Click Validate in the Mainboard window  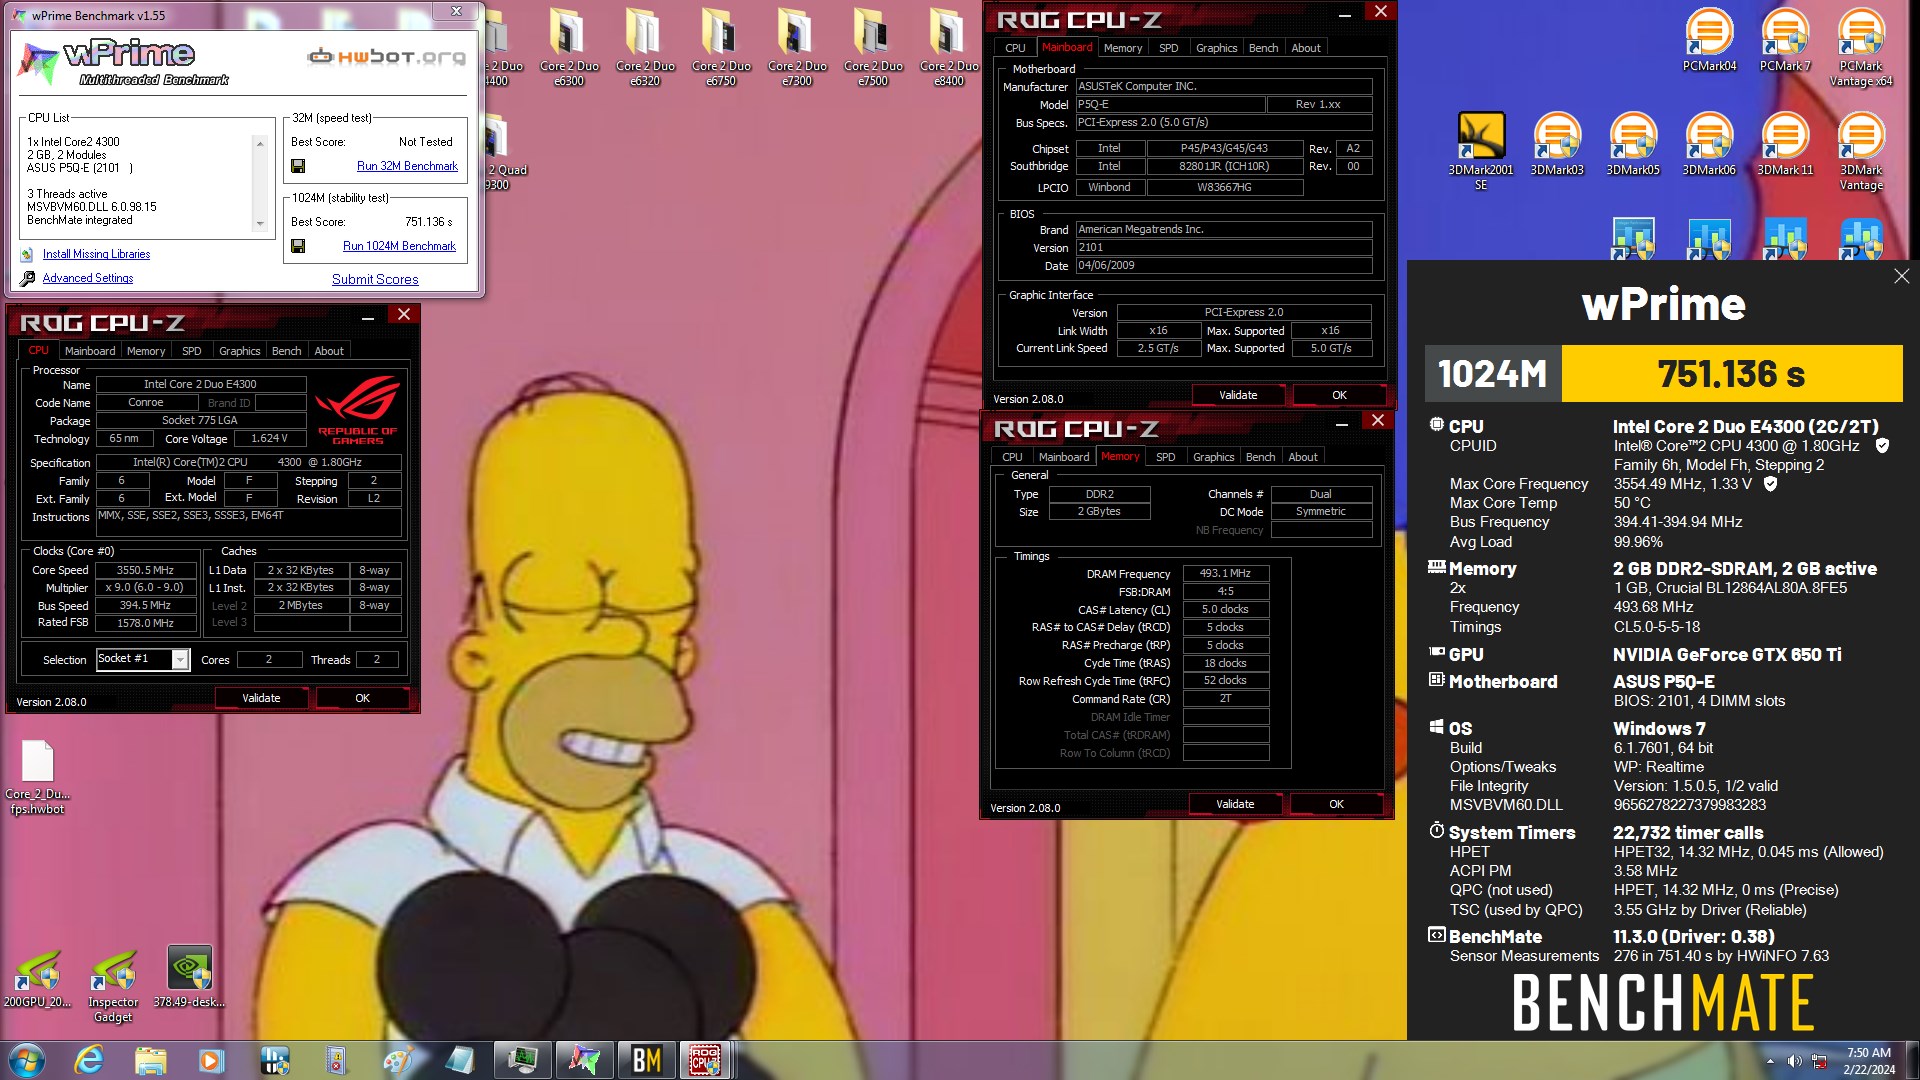(x=1238, y=395)
